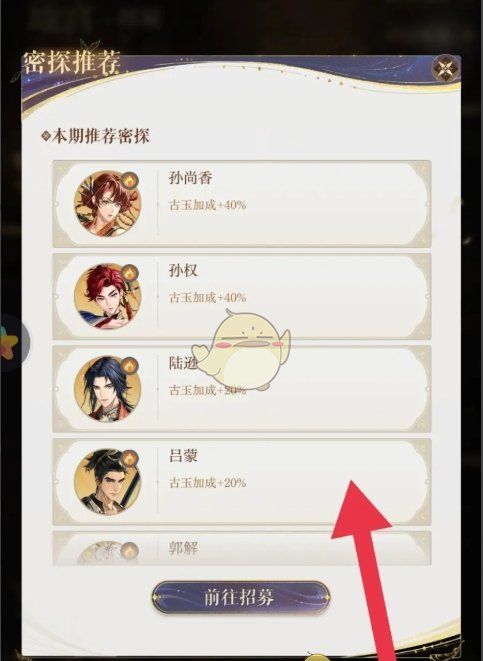Close the 密探推荐 dialog
Image resolution: width=483 pixels, height=661 pixels.
(445, 68)
